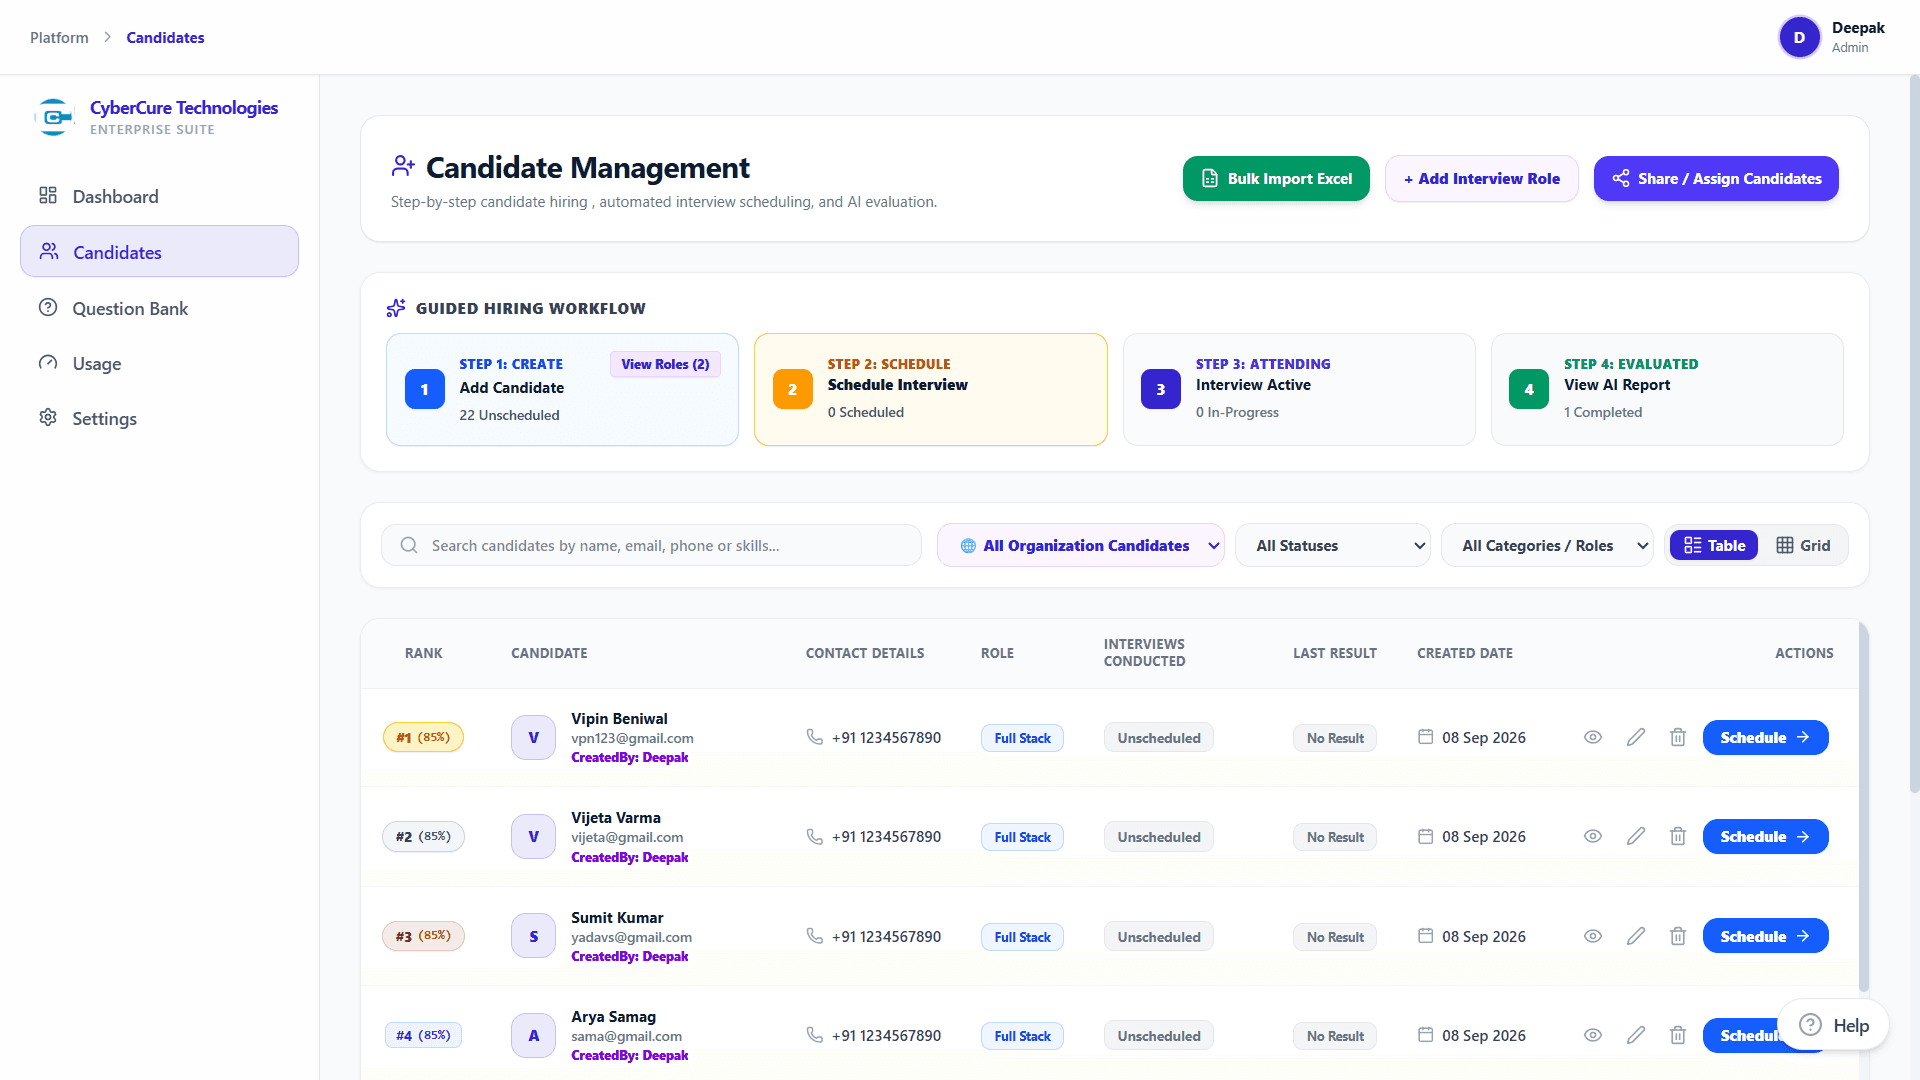
Task: Click phone icon in Vipin Beniwal row
Action: tap(814, 737)
